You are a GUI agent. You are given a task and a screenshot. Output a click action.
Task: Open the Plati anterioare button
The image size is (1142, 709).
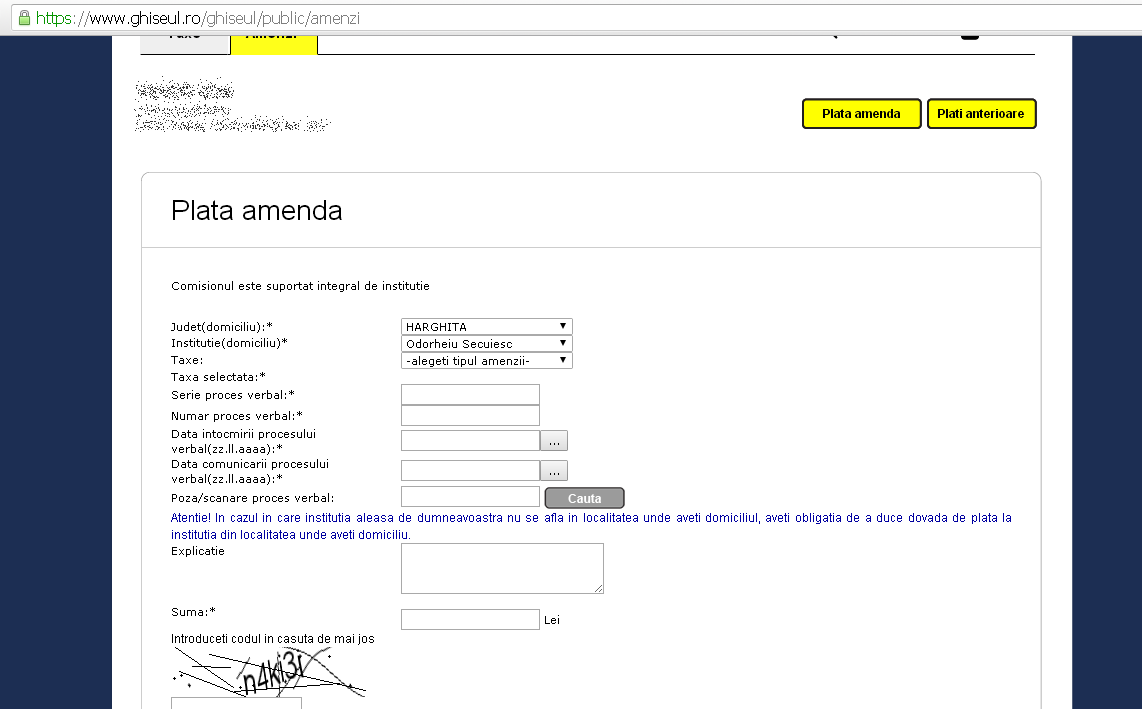[x=981, y=114]
